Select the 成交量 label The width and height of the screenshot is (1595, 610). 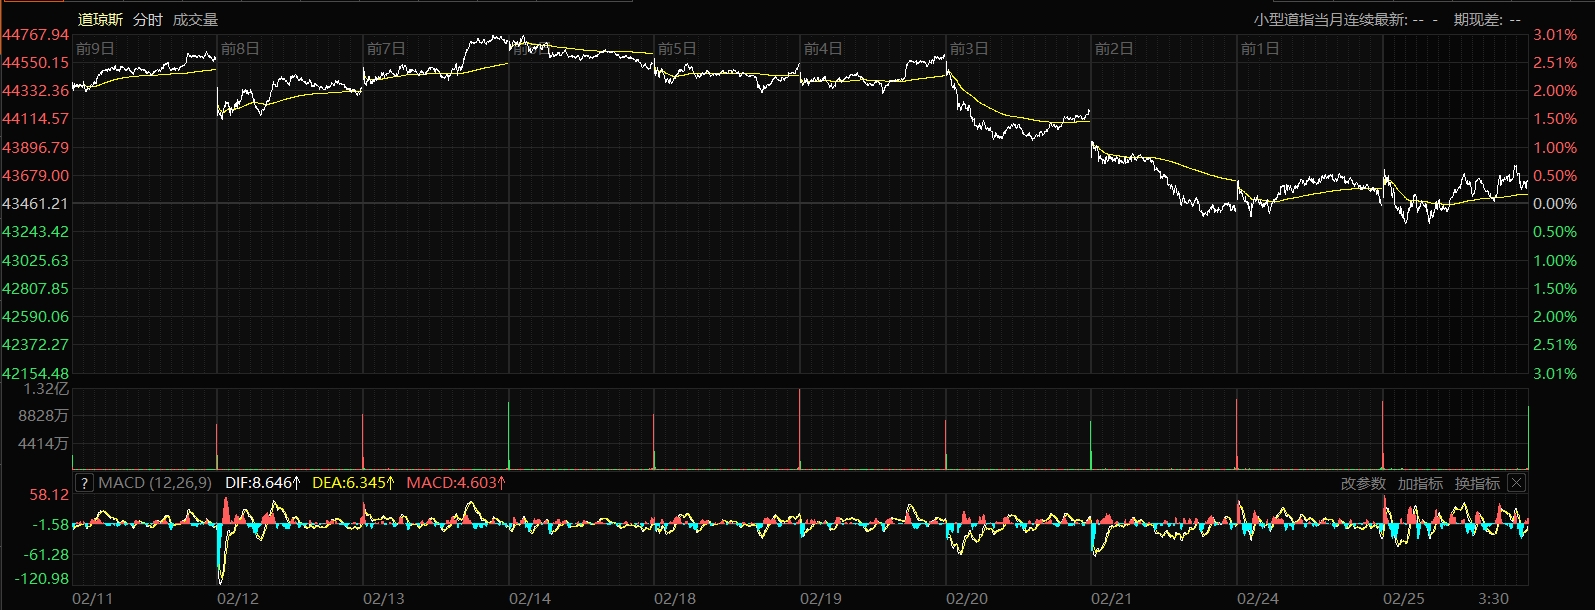(x=195, y=20)
